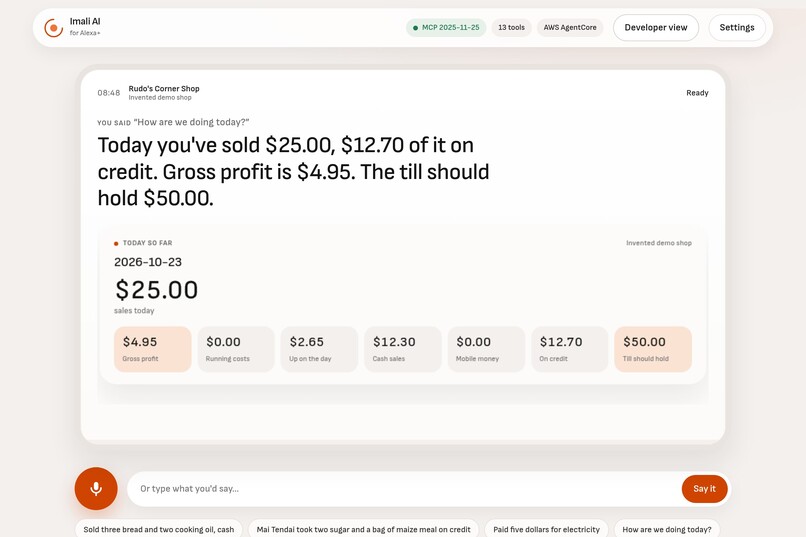Click the Say it button
806x537 pixels.
coord(704,489)
